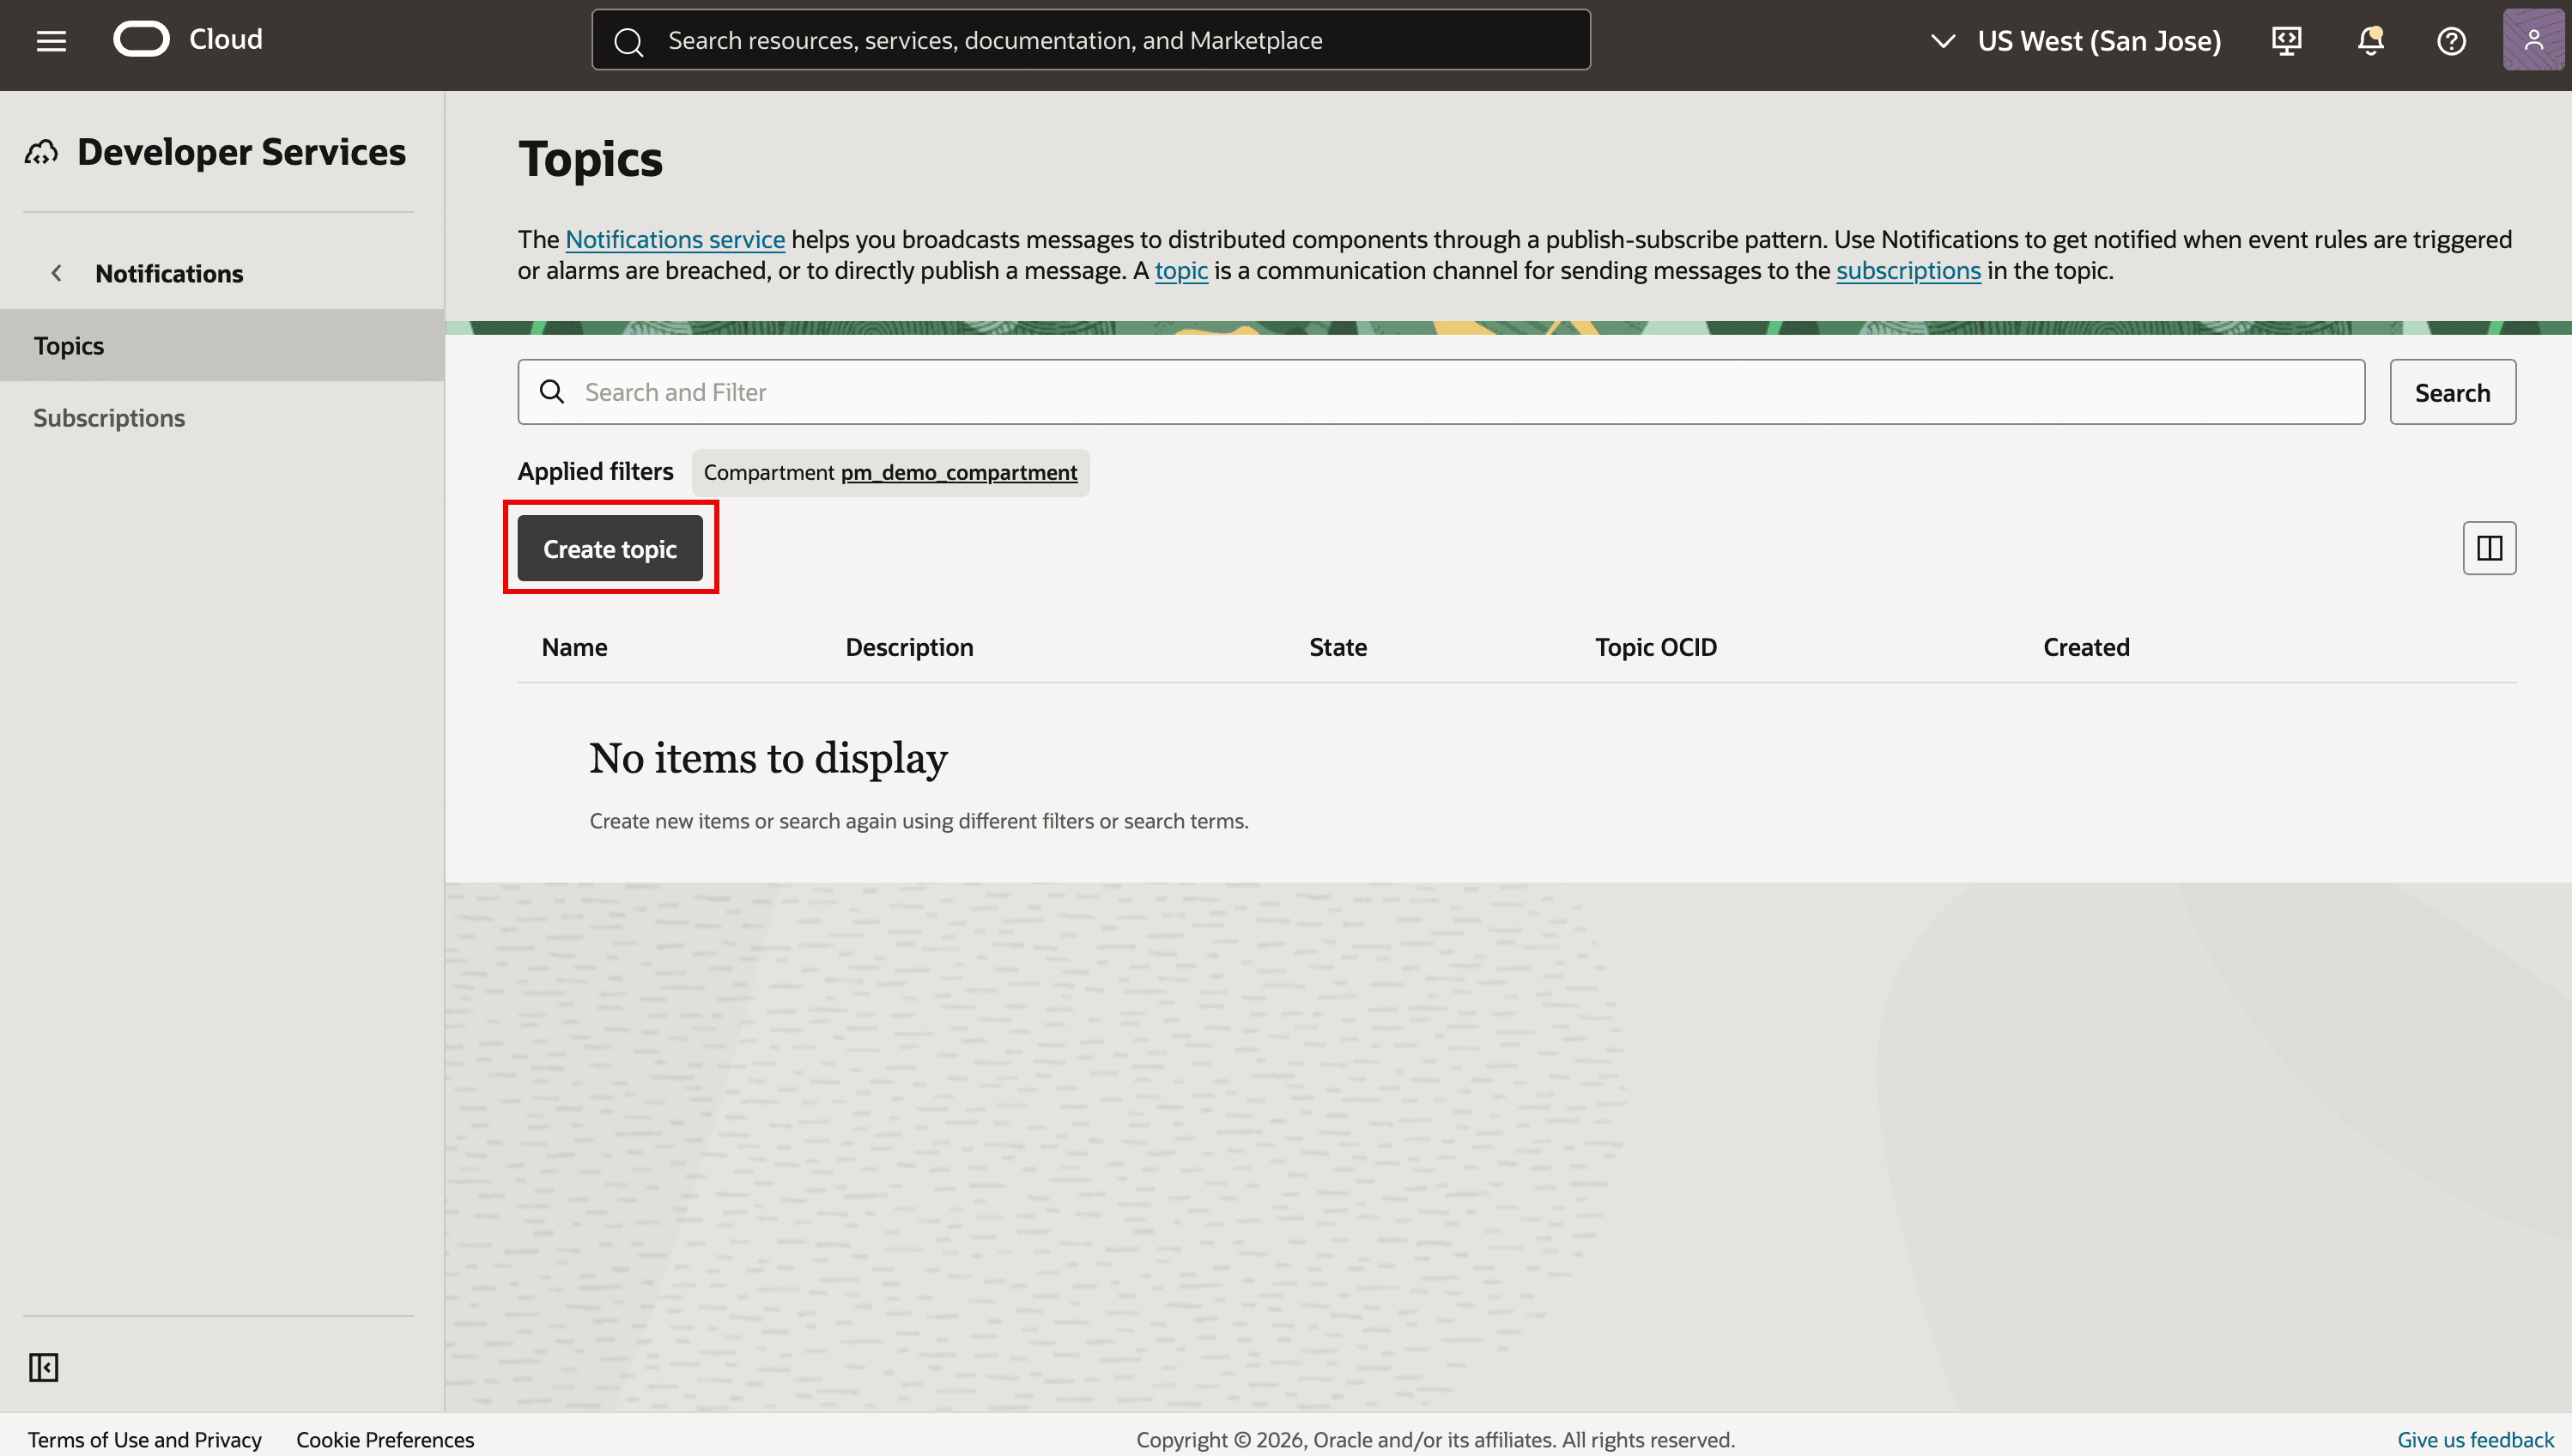Go back using the Notifications chevron
Screen dimensions: 2572x1456
pos(57,273)
